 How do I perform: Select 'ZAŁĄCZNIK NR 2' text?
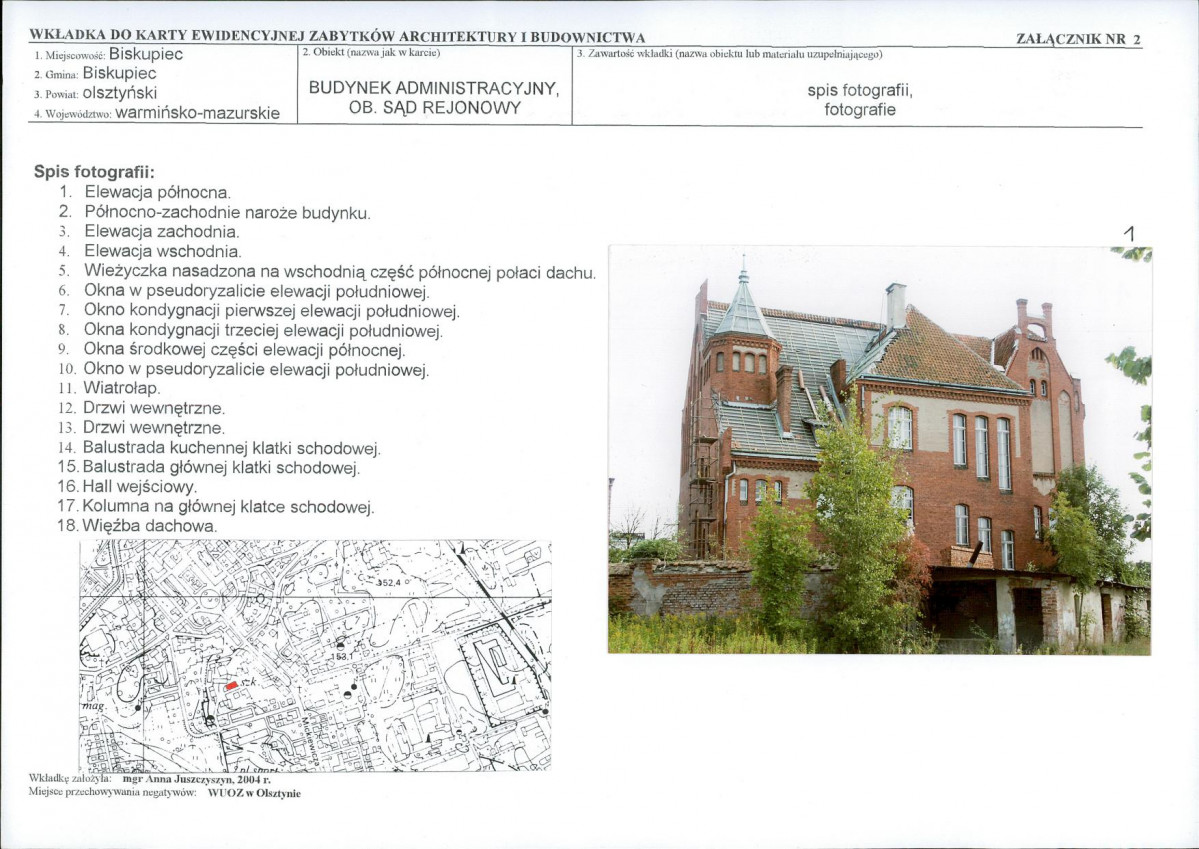tap(1078, 39)
